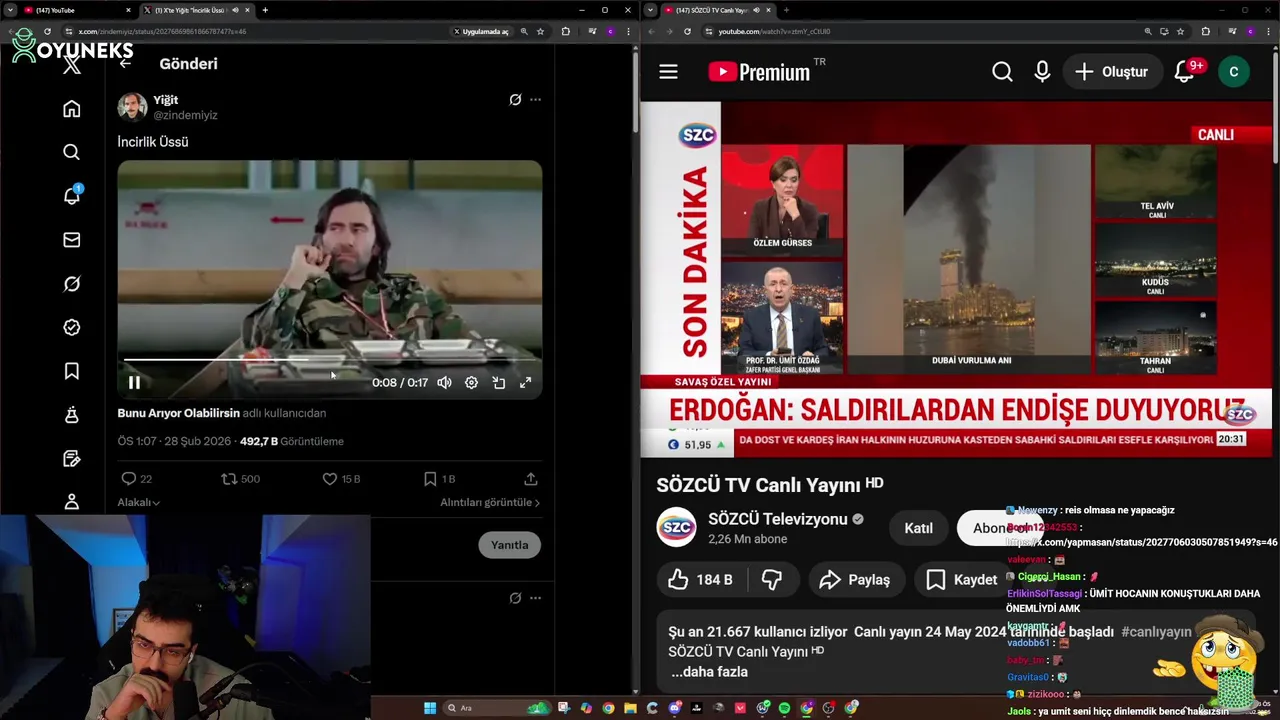The width and height of the screenshot is (1280, 720).
Task: Go back with the Gönderi arrow
Action: [x=125, y=63]
